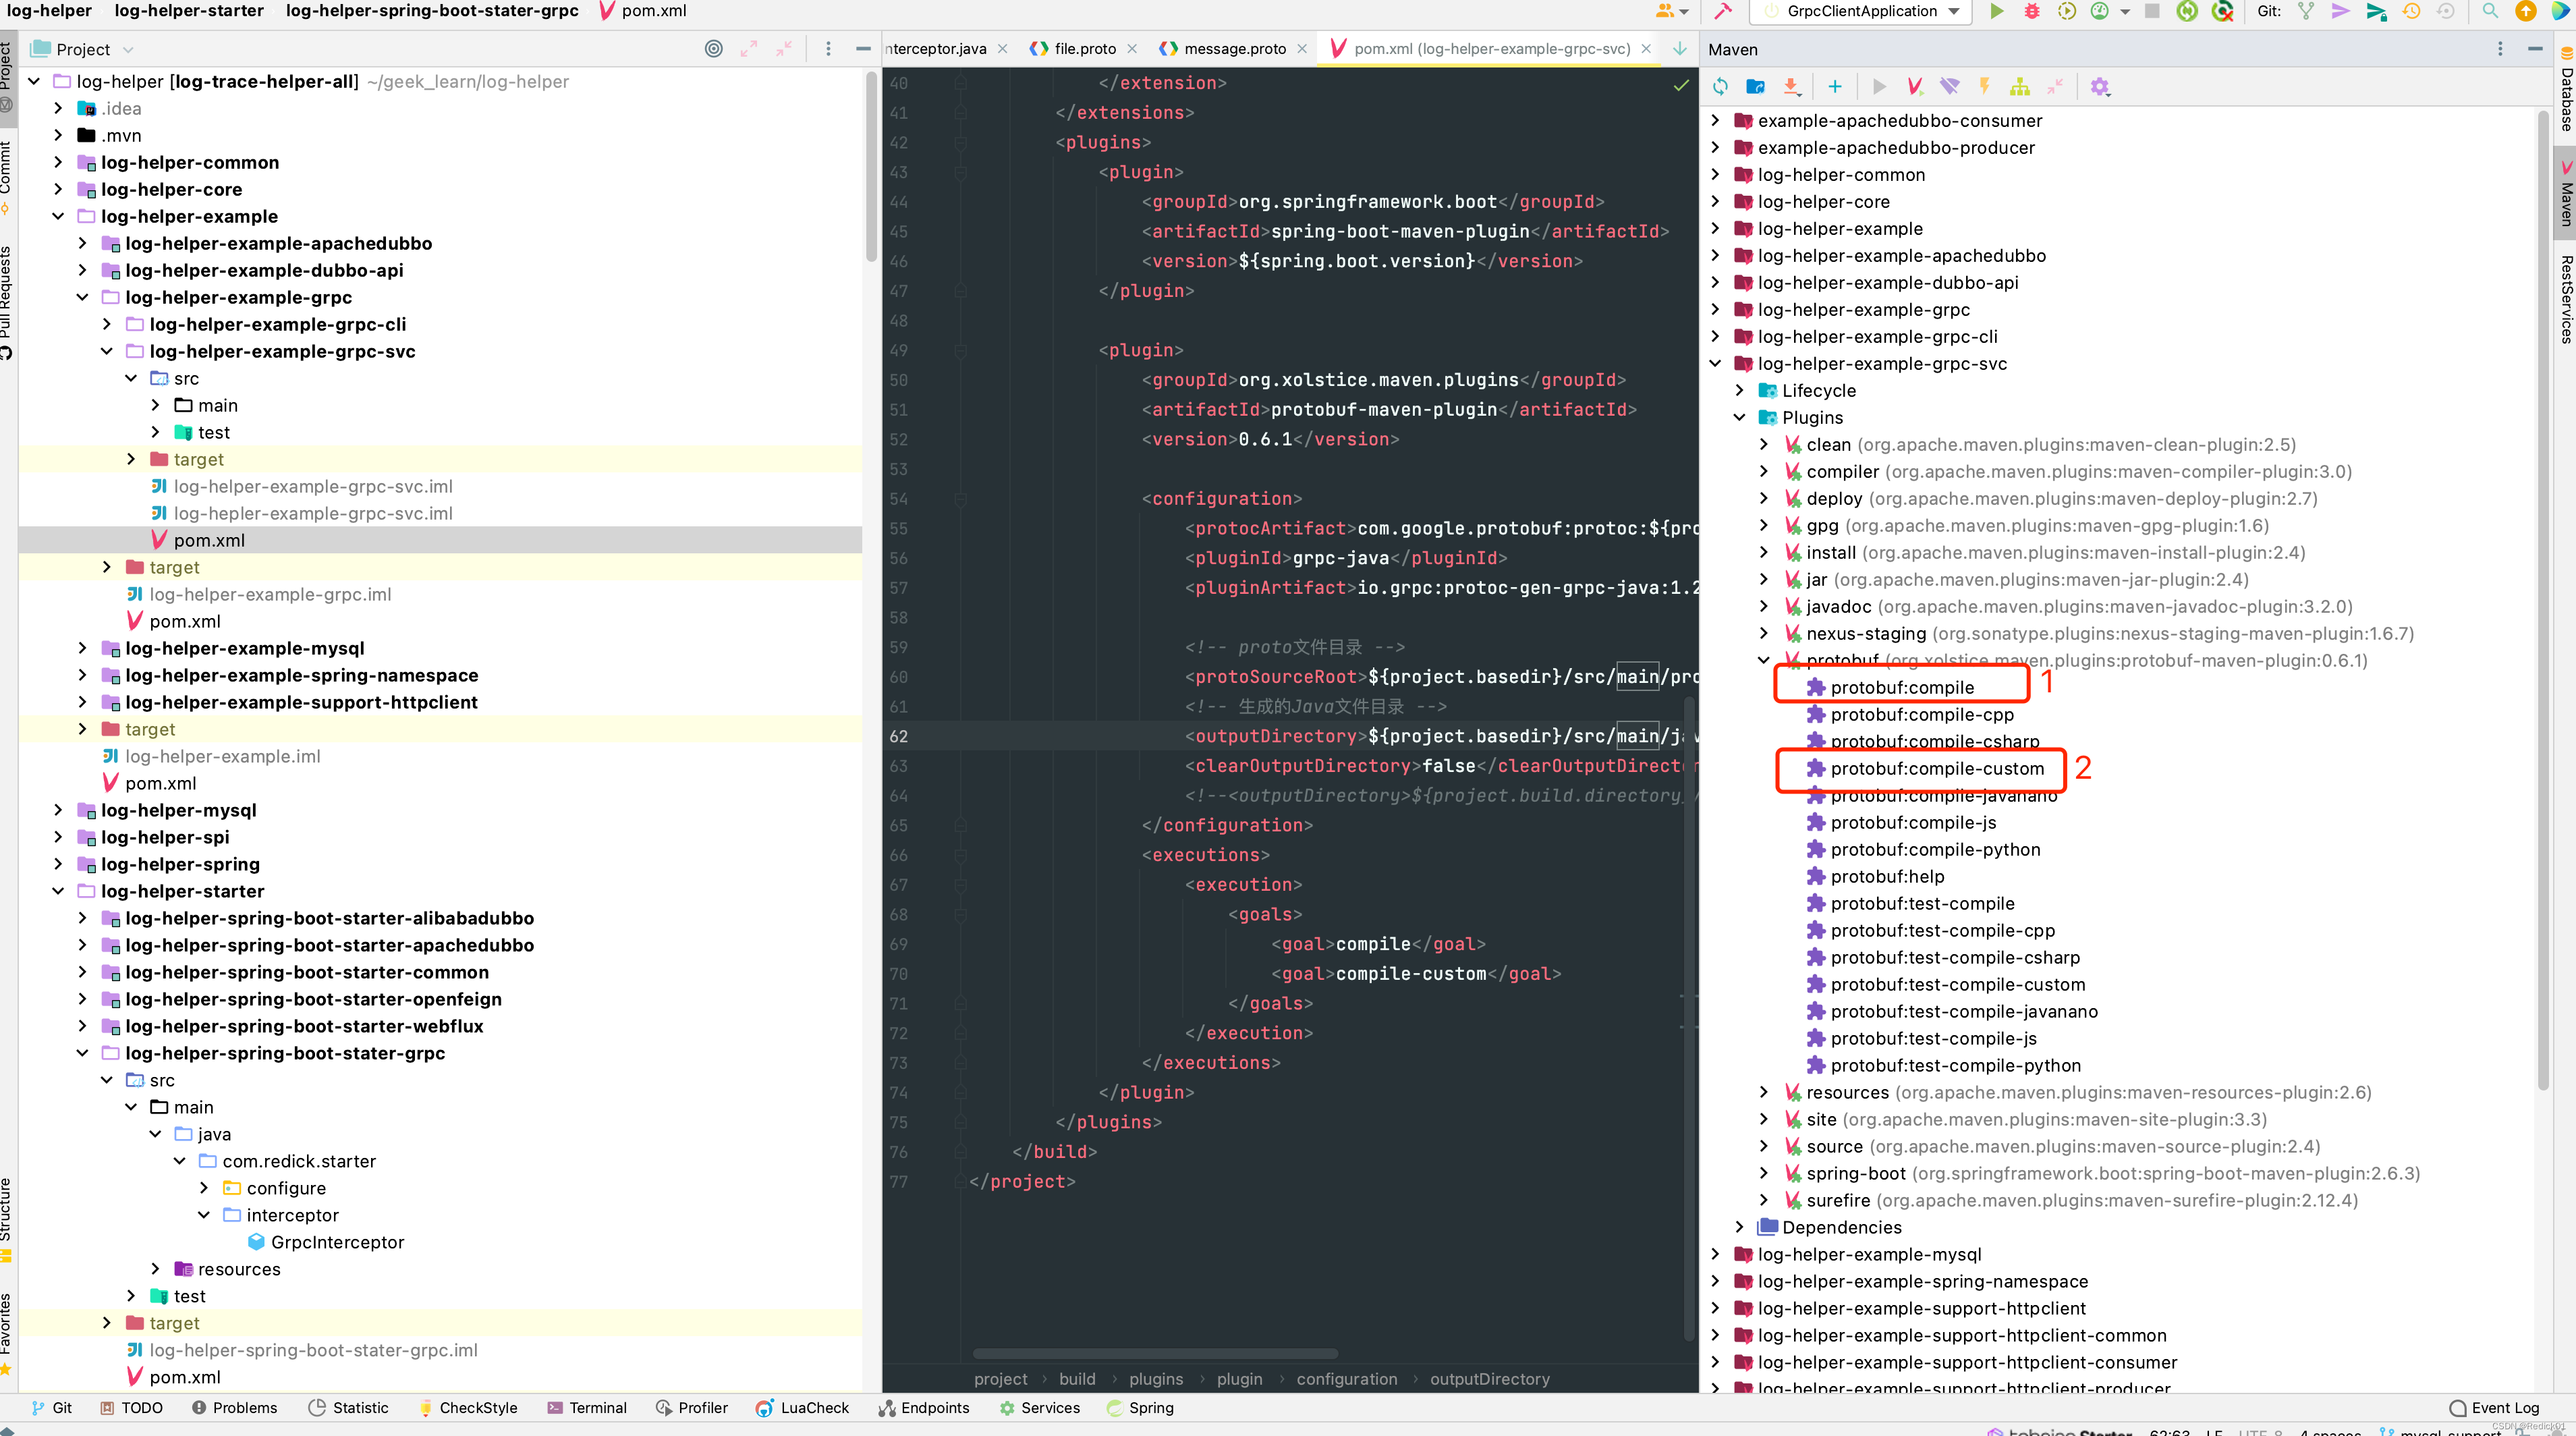Show Git history clock icon
Image resolution: width=2576 pixels, height=1436 pixels.
coord(2411,11)
